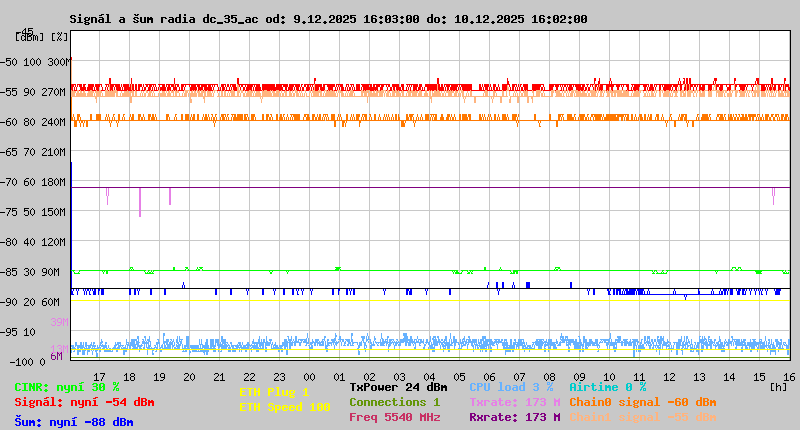Click the '[dBm]' axis unit label
Screen dimensions: 800x430
tap(30, 37)
